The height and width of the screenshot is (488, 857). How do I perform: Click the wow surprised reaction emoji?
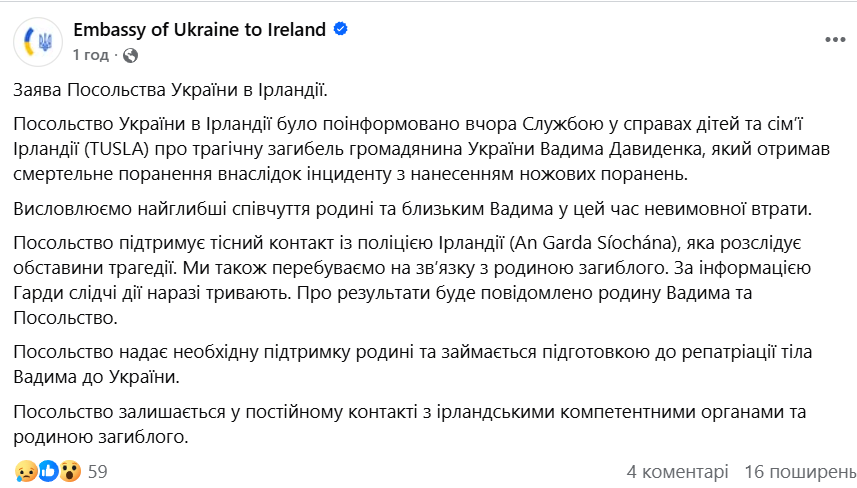[x=69, y=470]
